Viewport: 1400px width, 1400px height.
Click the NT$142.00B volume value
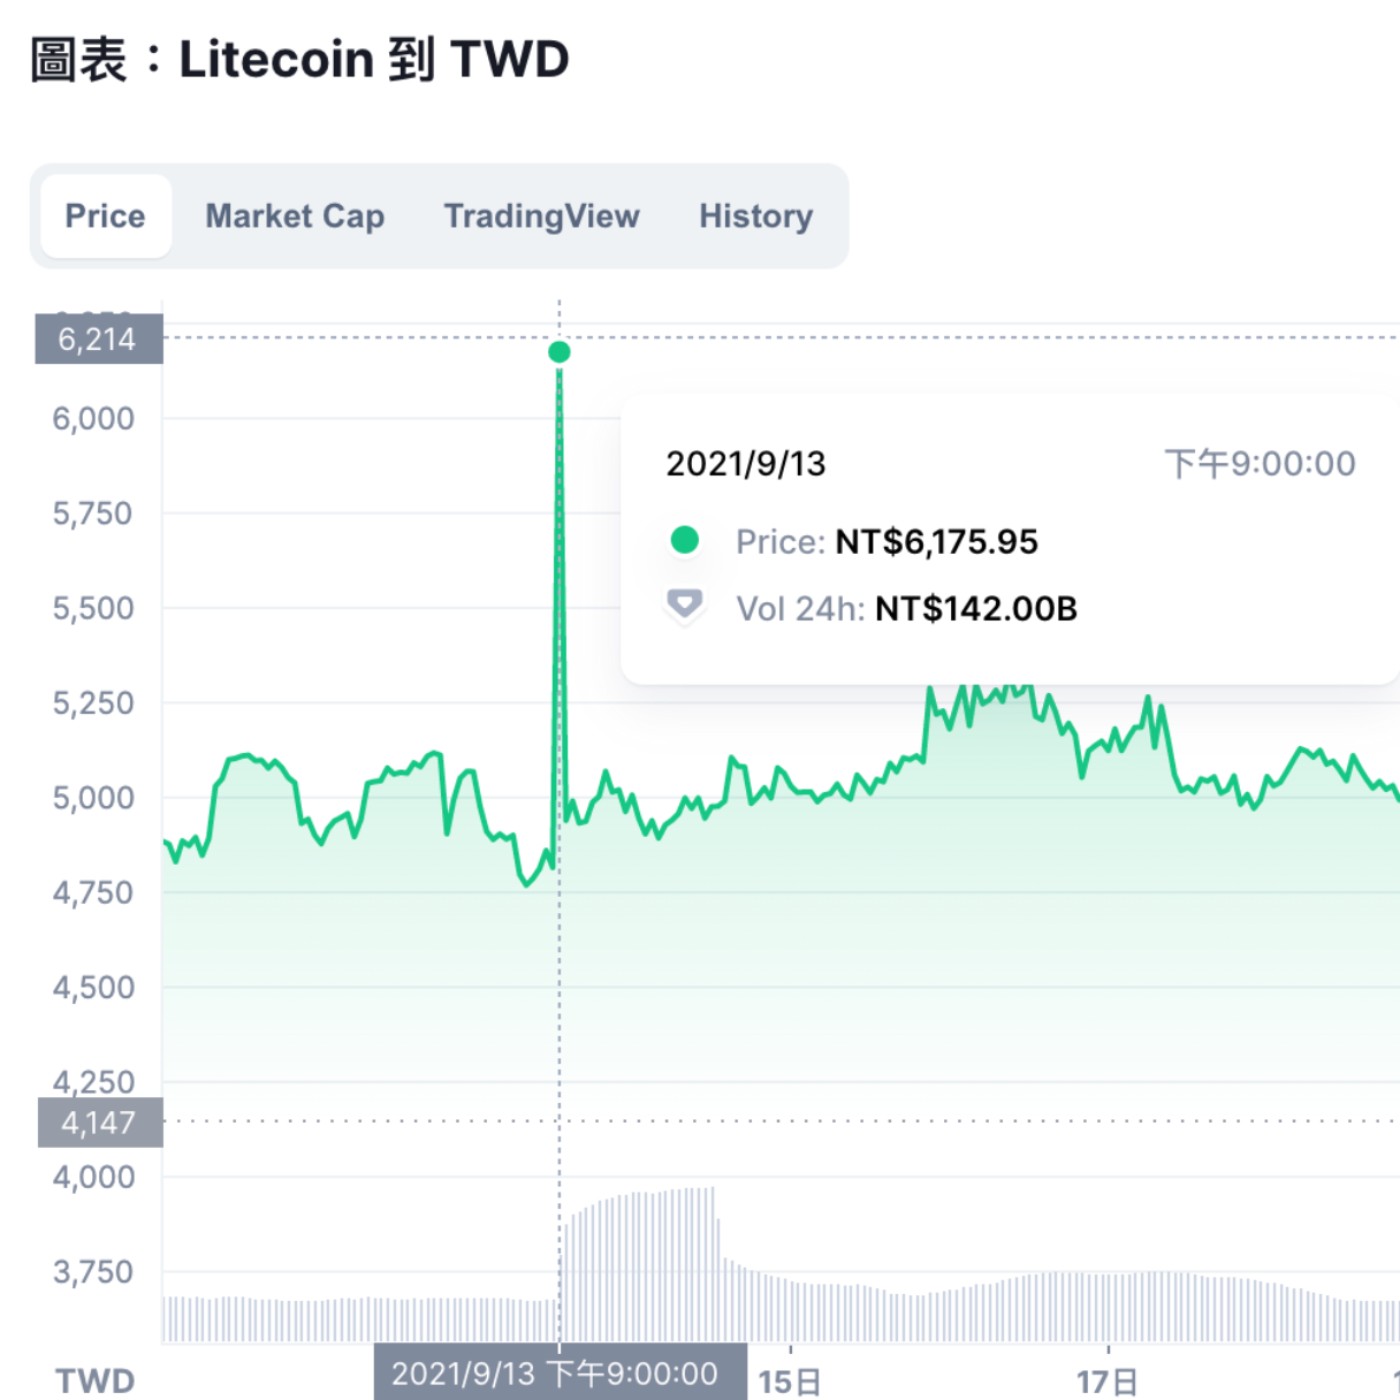(975, 608)
